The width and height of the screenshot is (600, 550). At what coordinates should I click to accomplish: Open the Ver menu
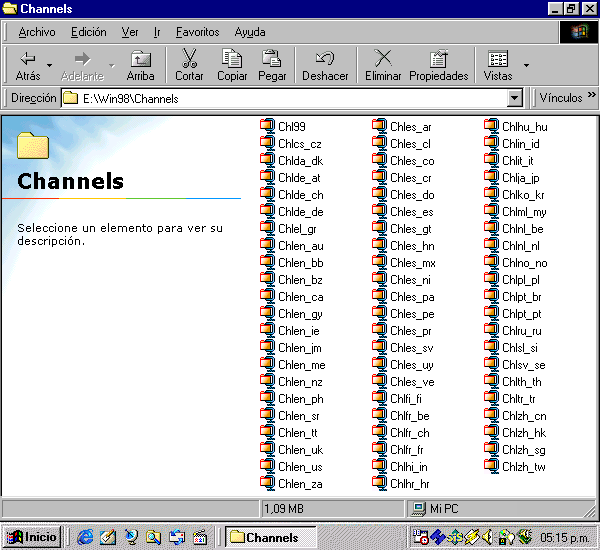[130, 32]
